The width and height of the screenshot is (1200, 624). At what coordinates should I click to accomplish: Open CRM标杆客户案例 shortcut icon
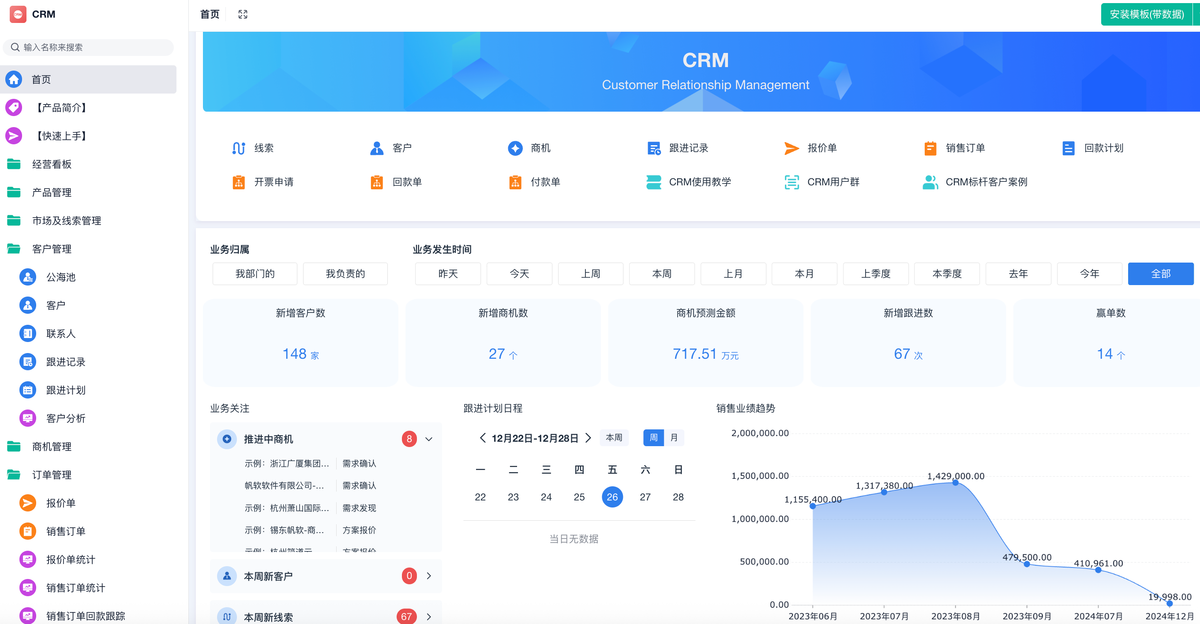[x=930, y=182]
